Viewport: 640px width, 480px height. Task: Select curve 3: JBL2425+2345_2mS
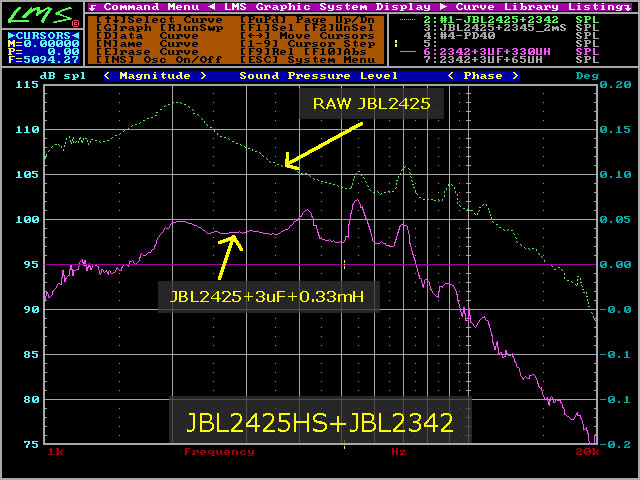(x=495, y=27)
